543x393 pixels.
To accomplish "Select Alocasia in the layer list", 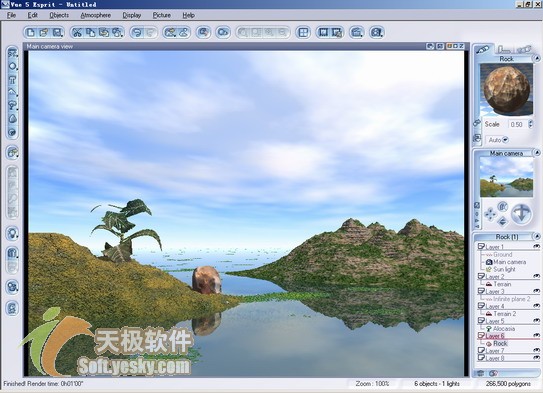I will [x=504, y=329].
